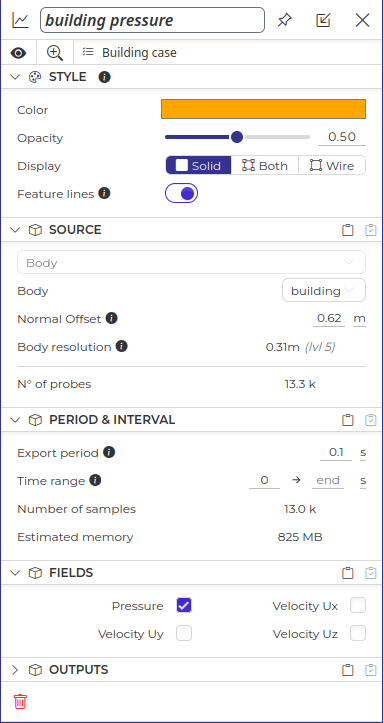Image resolution: width=384 pixels, height=723 pixels.
Task: Select Both display mode
Action: pos(265,166)
